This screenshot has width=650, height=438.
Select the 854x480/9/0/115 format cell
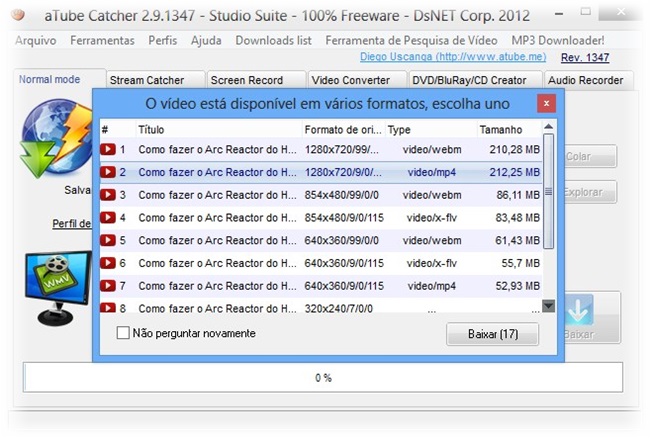pos(344,218)
